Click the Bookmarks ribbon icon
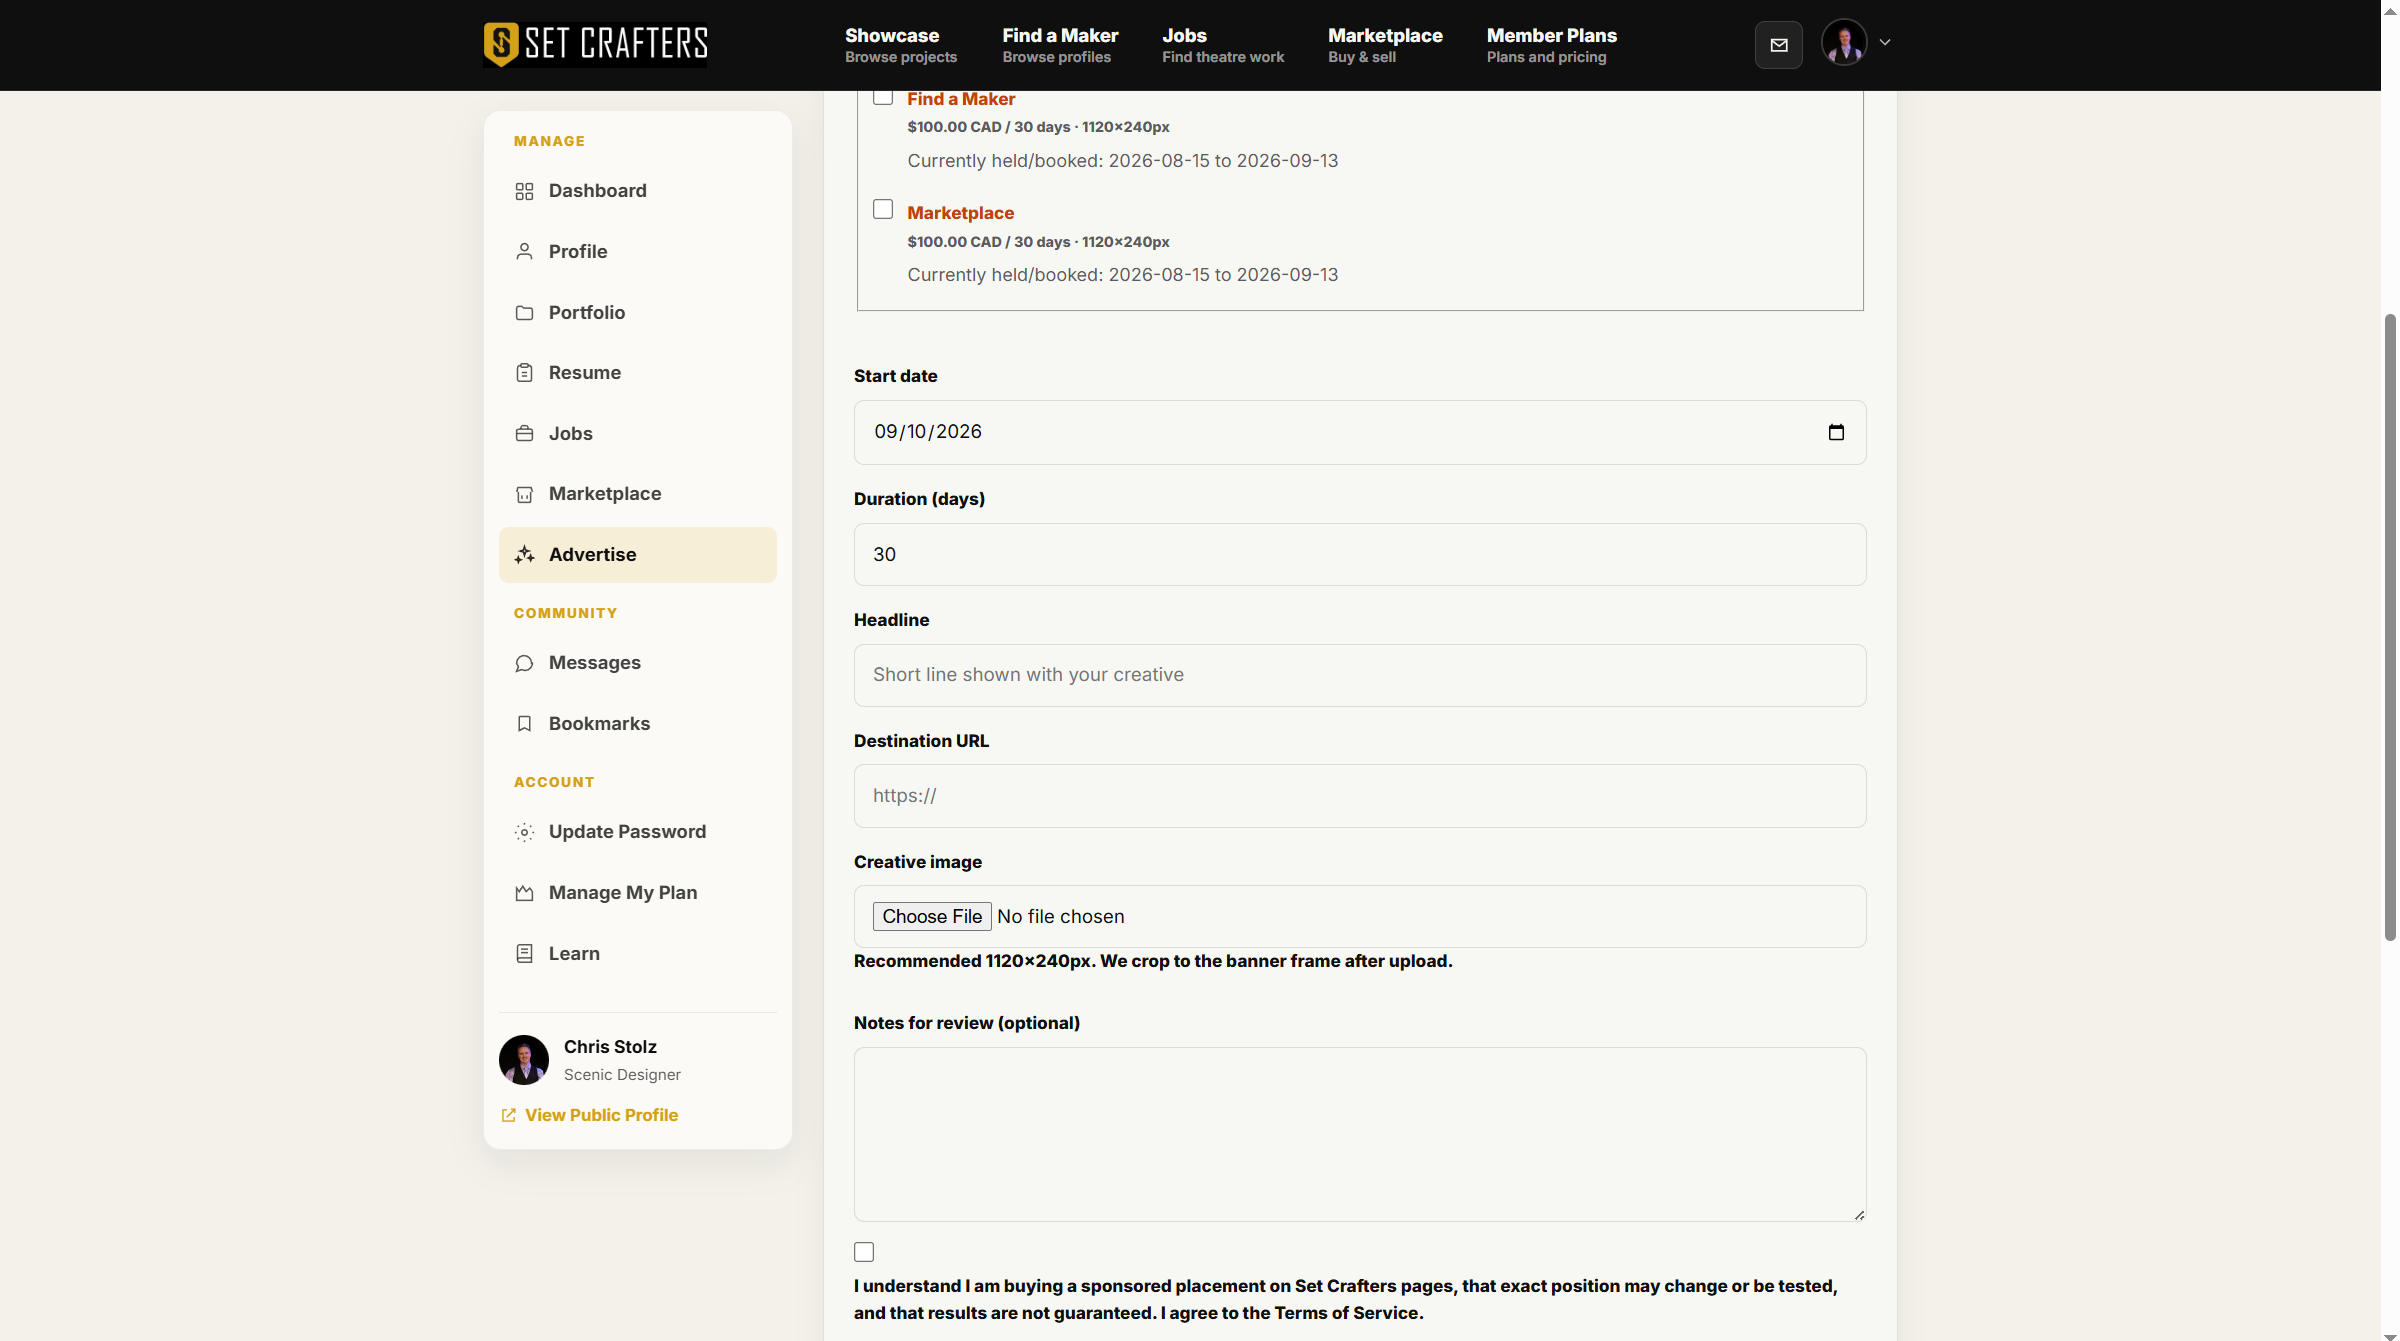 click(x=524, y=723)
